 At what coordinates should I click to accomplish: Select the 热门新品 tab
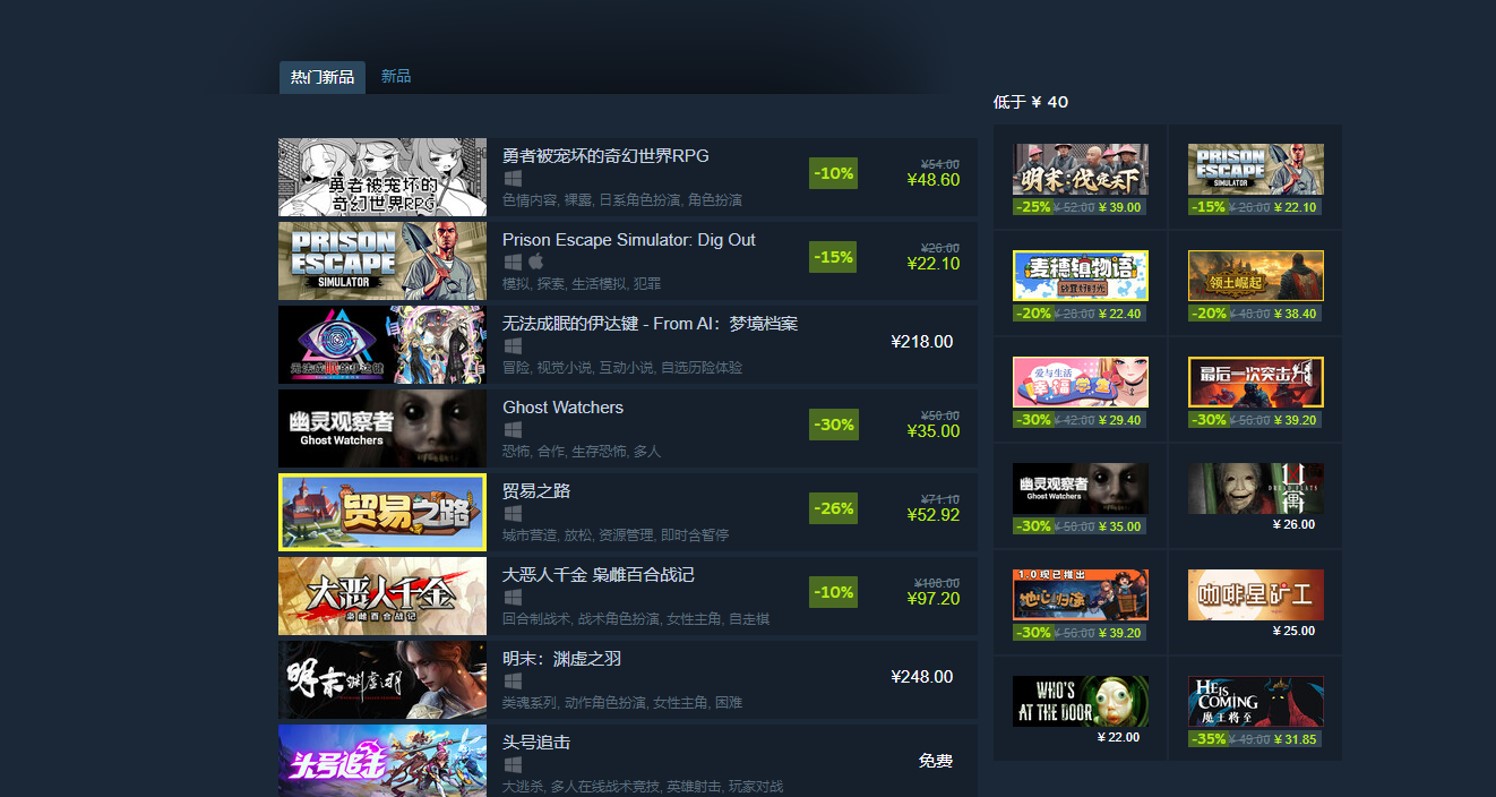(322, 77)
